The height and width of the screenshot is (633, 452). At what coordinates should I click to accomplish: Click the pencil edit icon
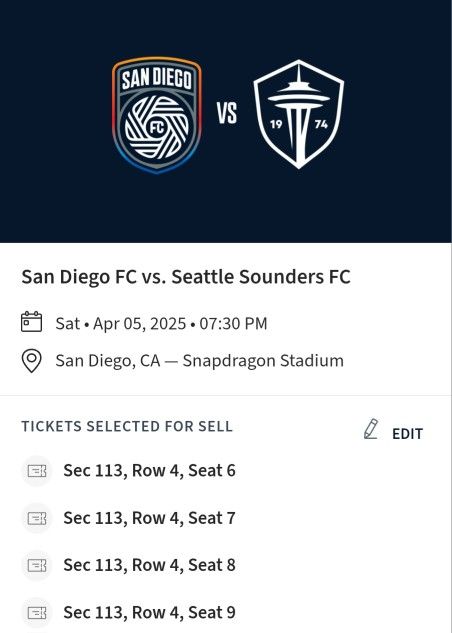371,429
